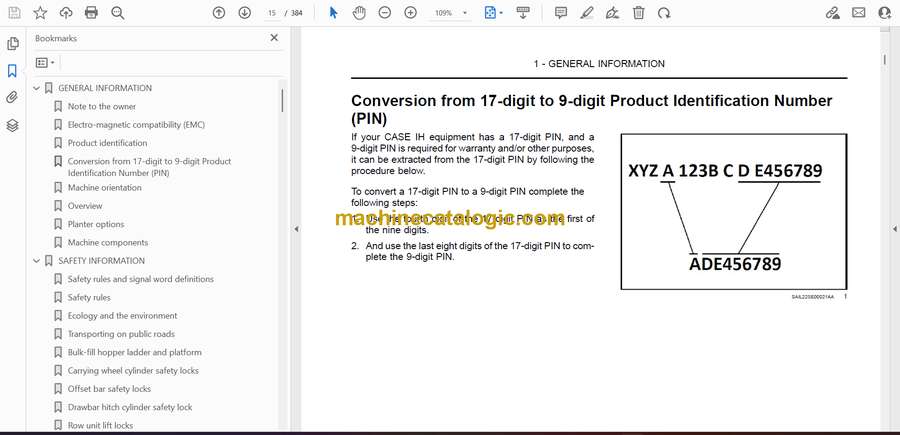Share link with others icon
This screenshot has height=435, width=900.
[x=832, y=13]
